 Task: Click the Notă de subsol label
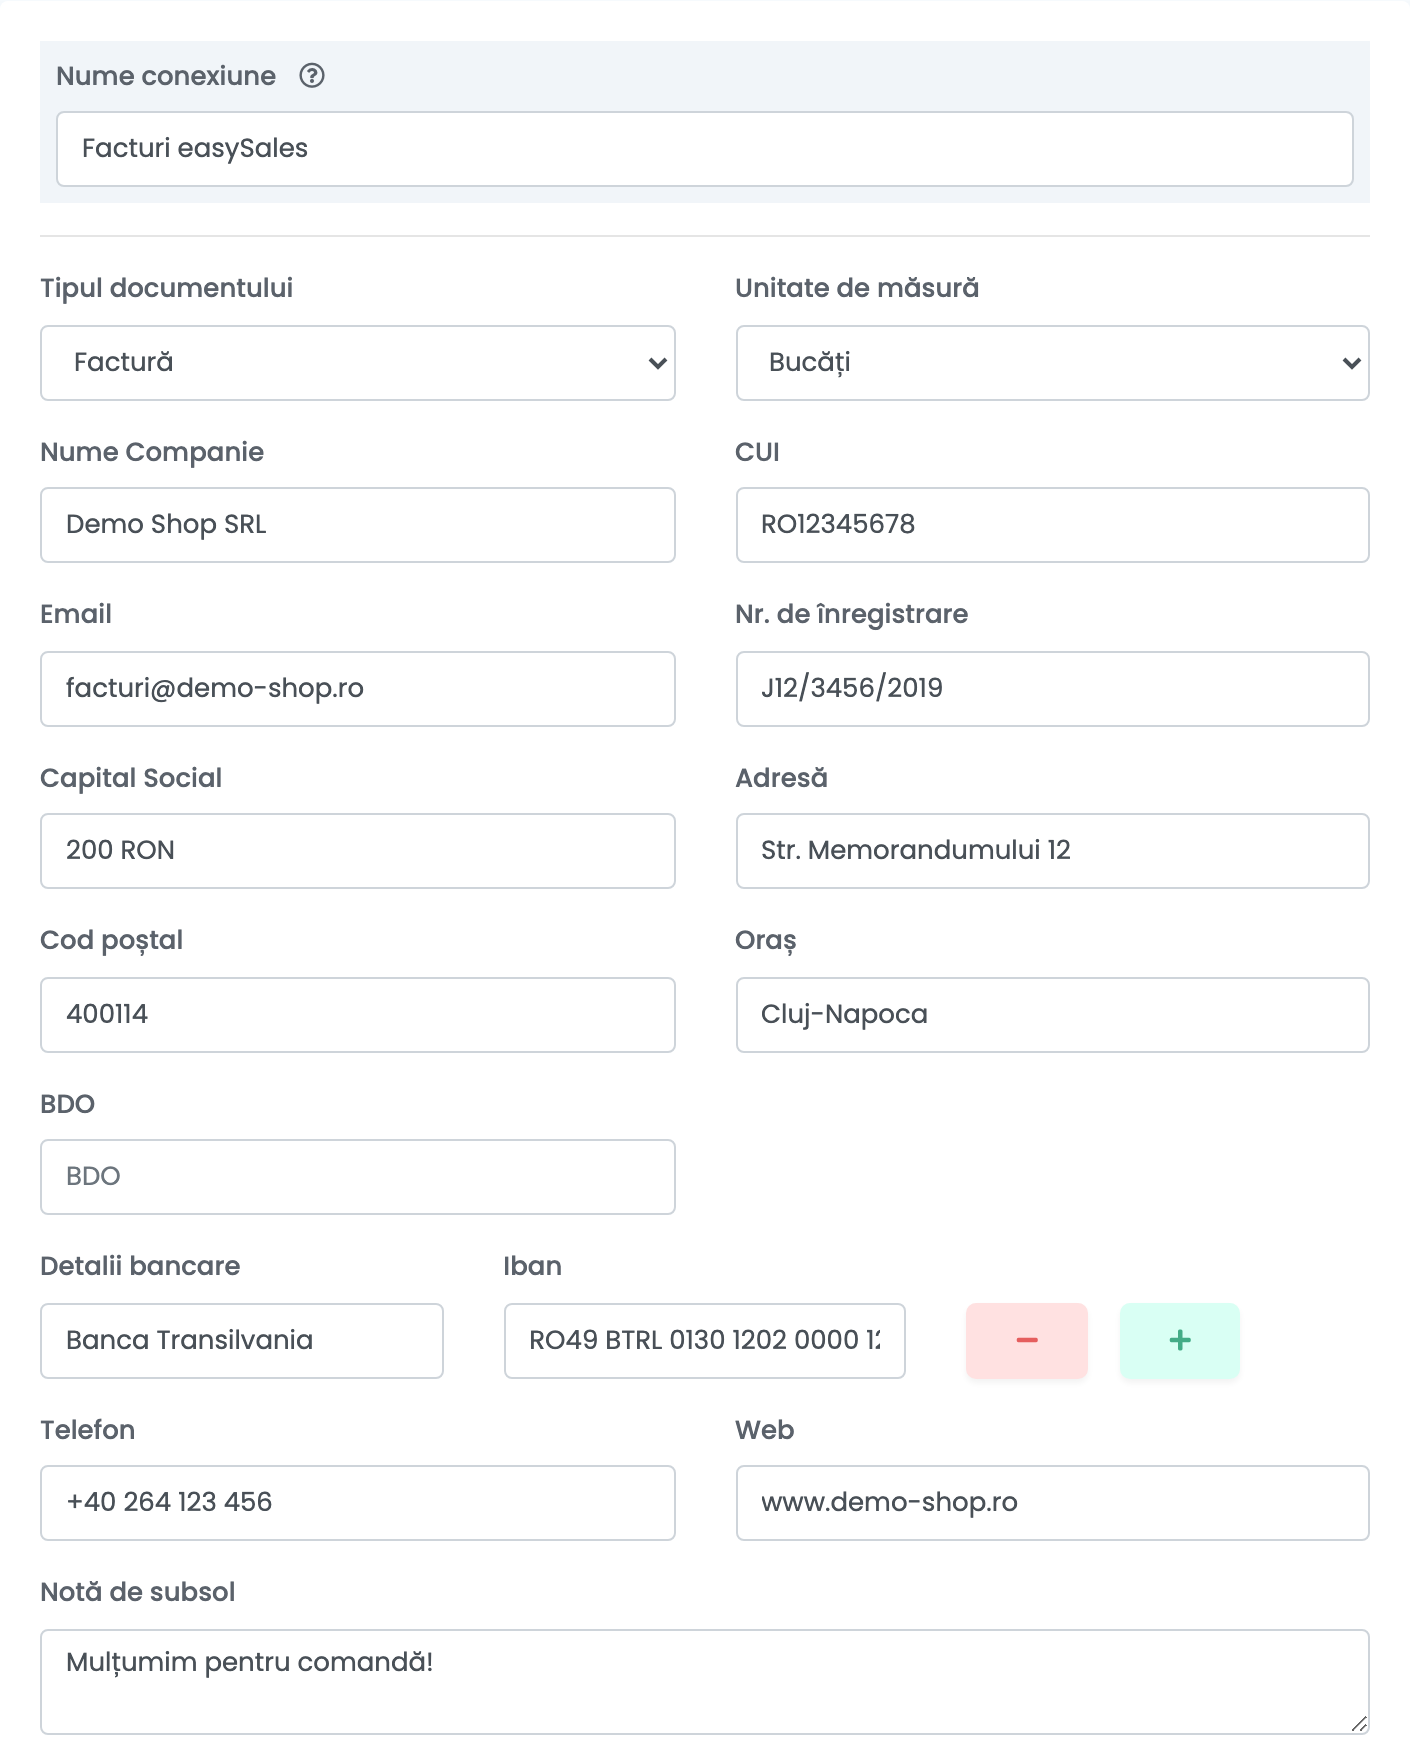coord(138,1592)
